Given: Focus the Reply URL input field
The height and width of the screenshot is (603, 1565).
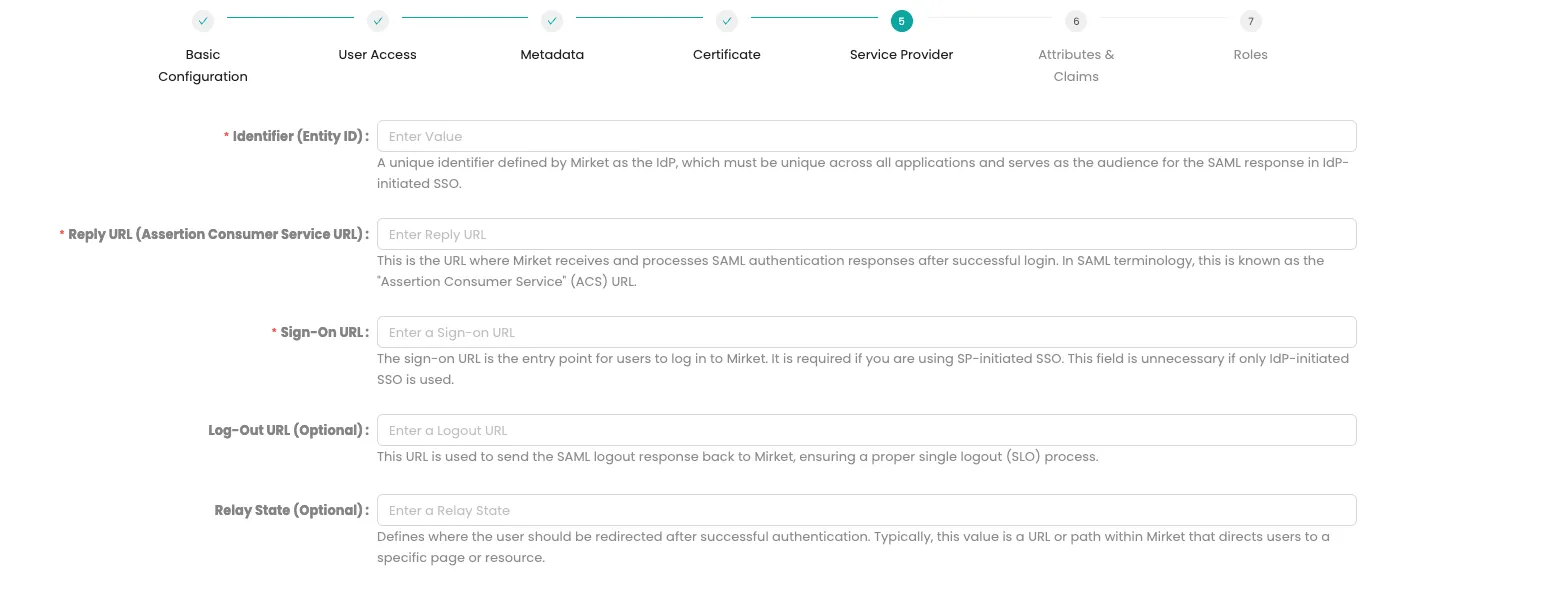Looking at the screenshot, I should [866, 234].
